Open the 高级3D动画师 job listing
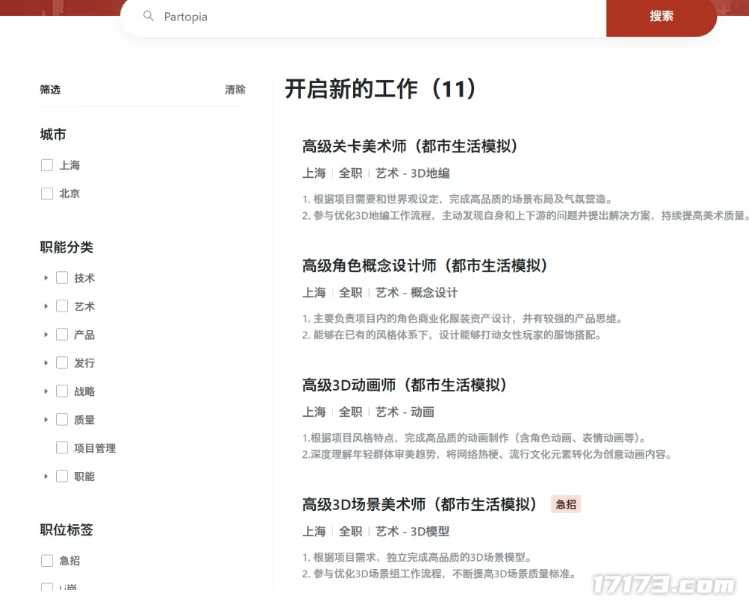This screenshot has width=749, height=606. [x=404, y=385]
